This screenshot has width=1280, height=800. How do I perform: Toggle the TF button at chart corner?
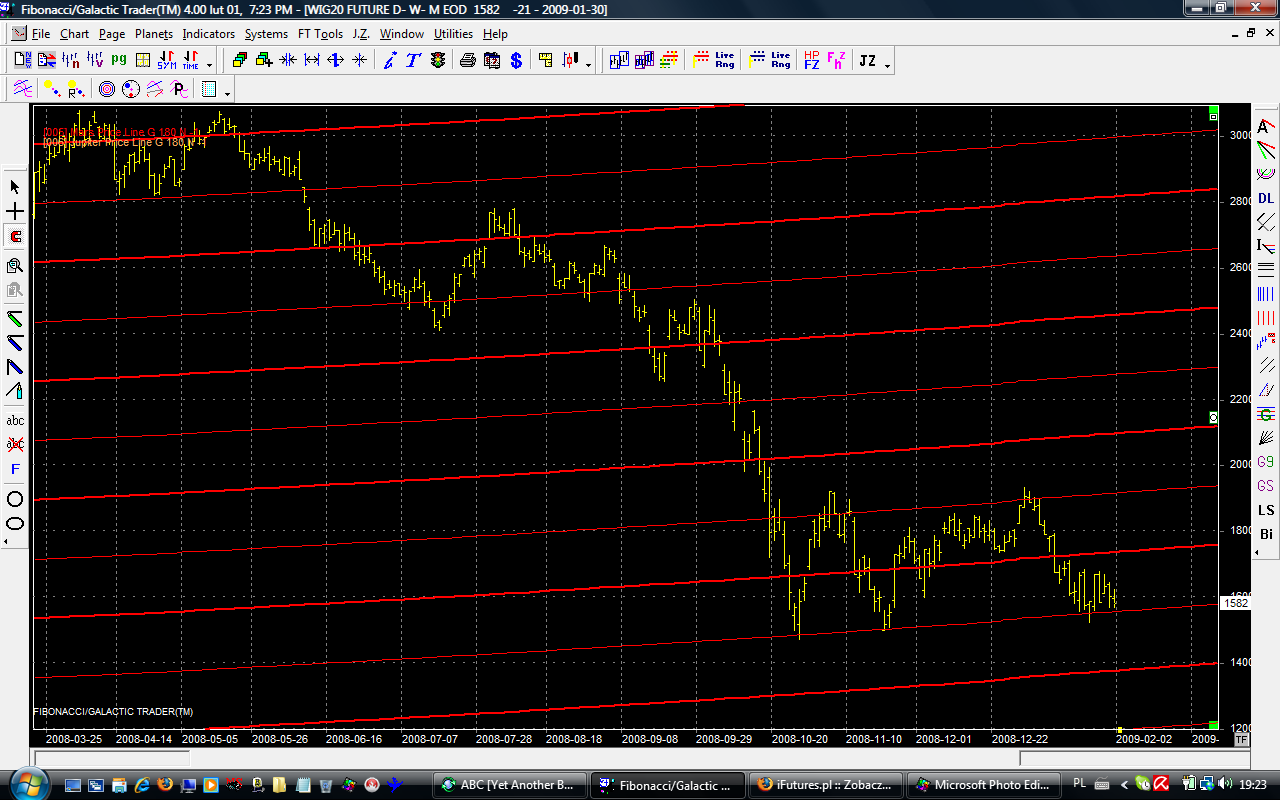(1241, 739)
